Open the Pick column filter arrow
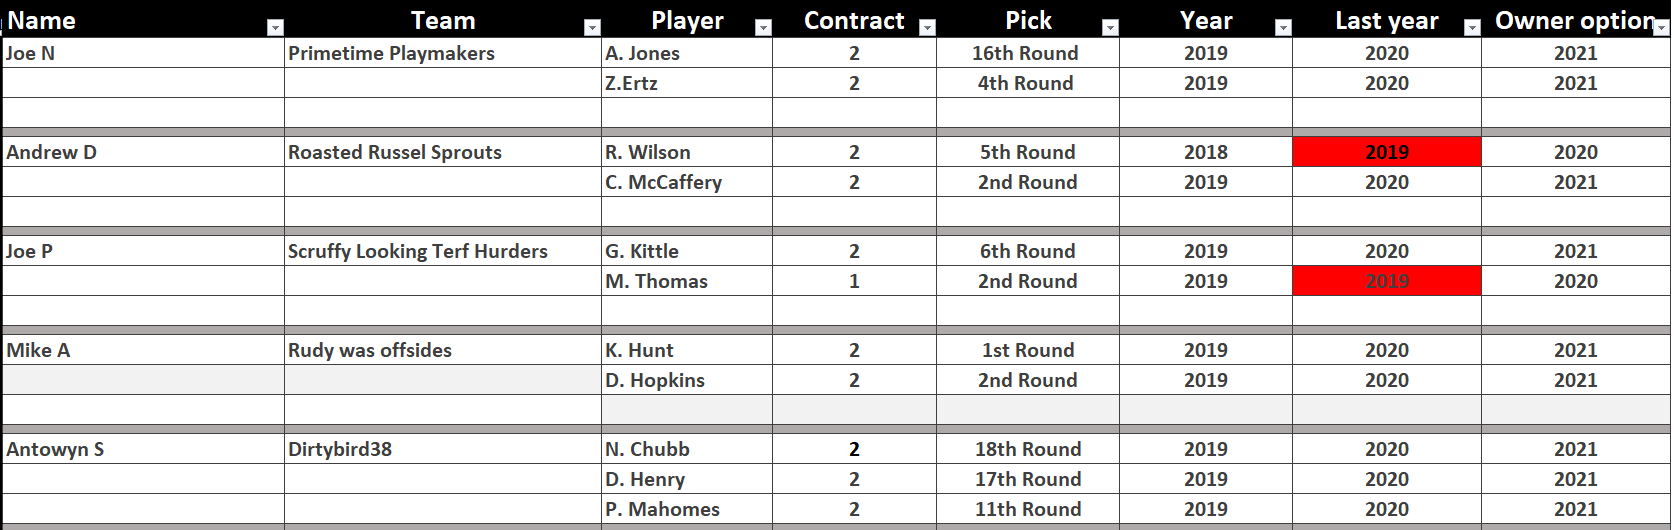Image resolution: width=1674 pixels, height=530 pixels. point(1110,28)
